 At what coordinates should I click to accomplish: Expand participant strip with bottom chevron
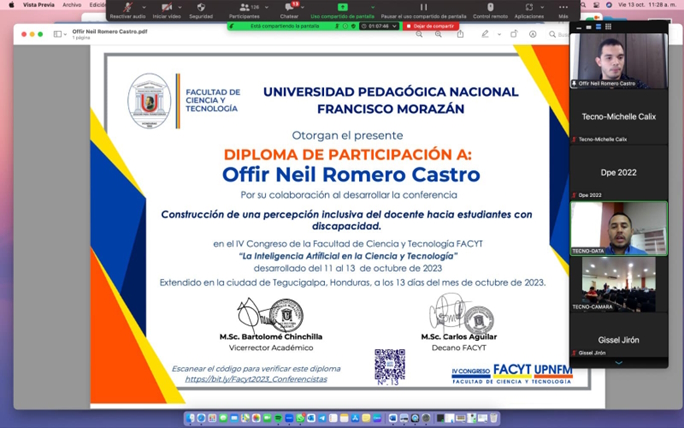coord(618,363)
